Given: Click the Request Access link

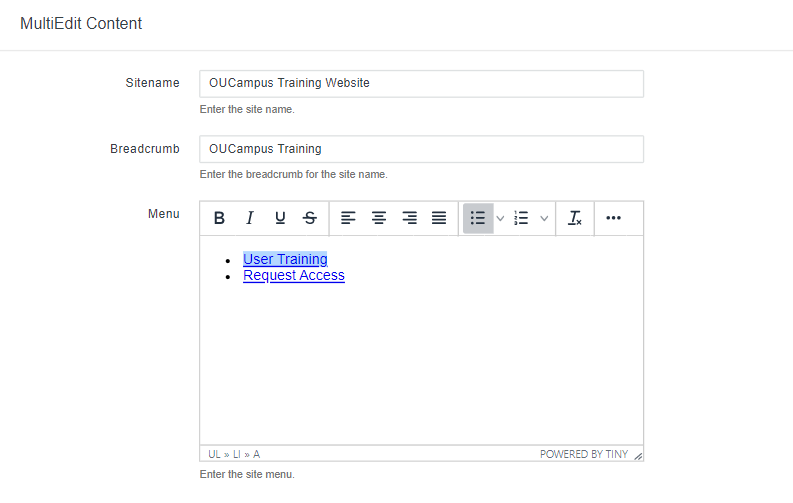Looking at the screenshot, I should [294, 275].
